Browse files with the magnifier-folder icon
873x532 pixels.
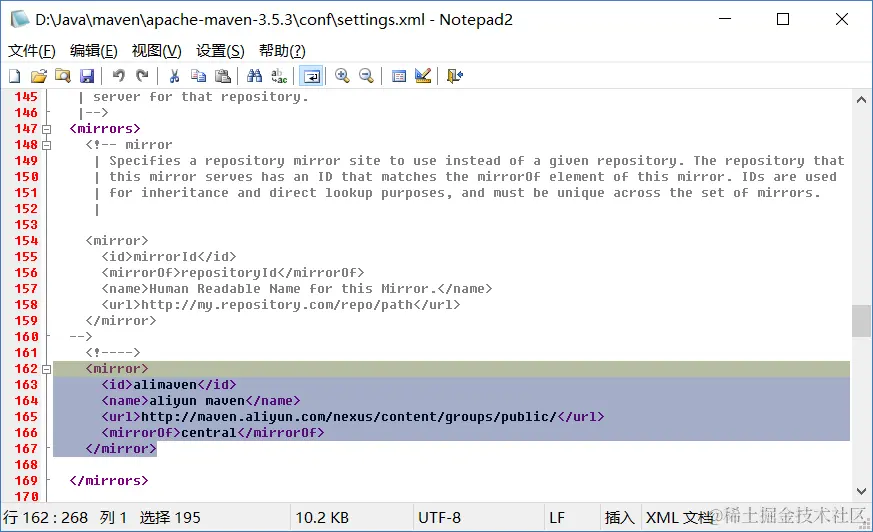tap(63, 76)
